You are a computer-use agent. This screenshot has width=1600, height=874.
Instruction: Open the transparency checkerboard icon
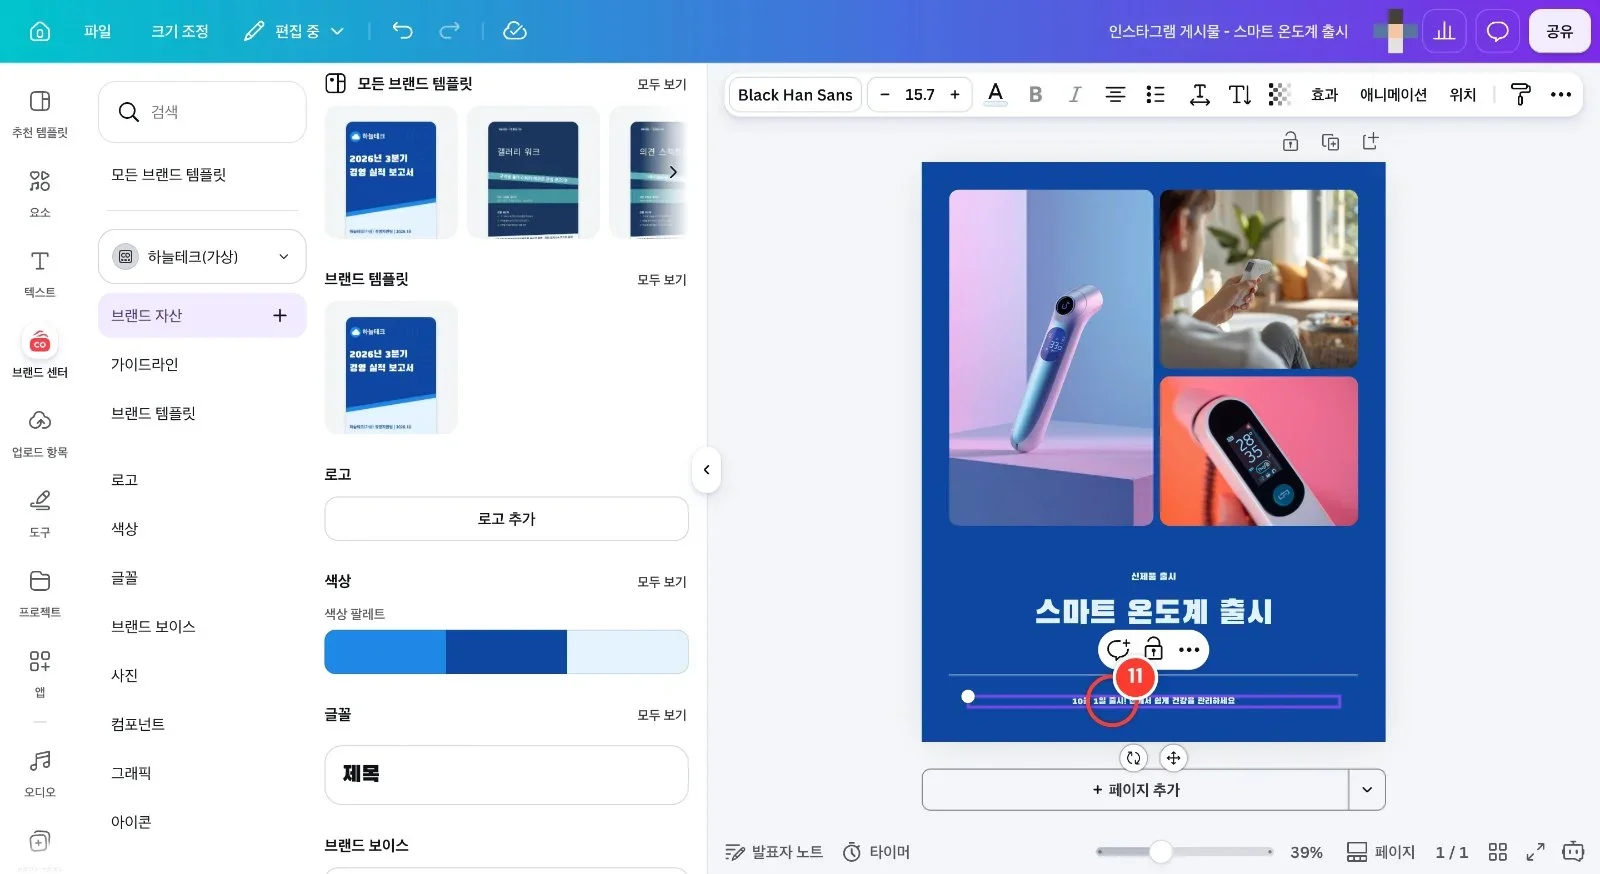(x=1279, y=94)
